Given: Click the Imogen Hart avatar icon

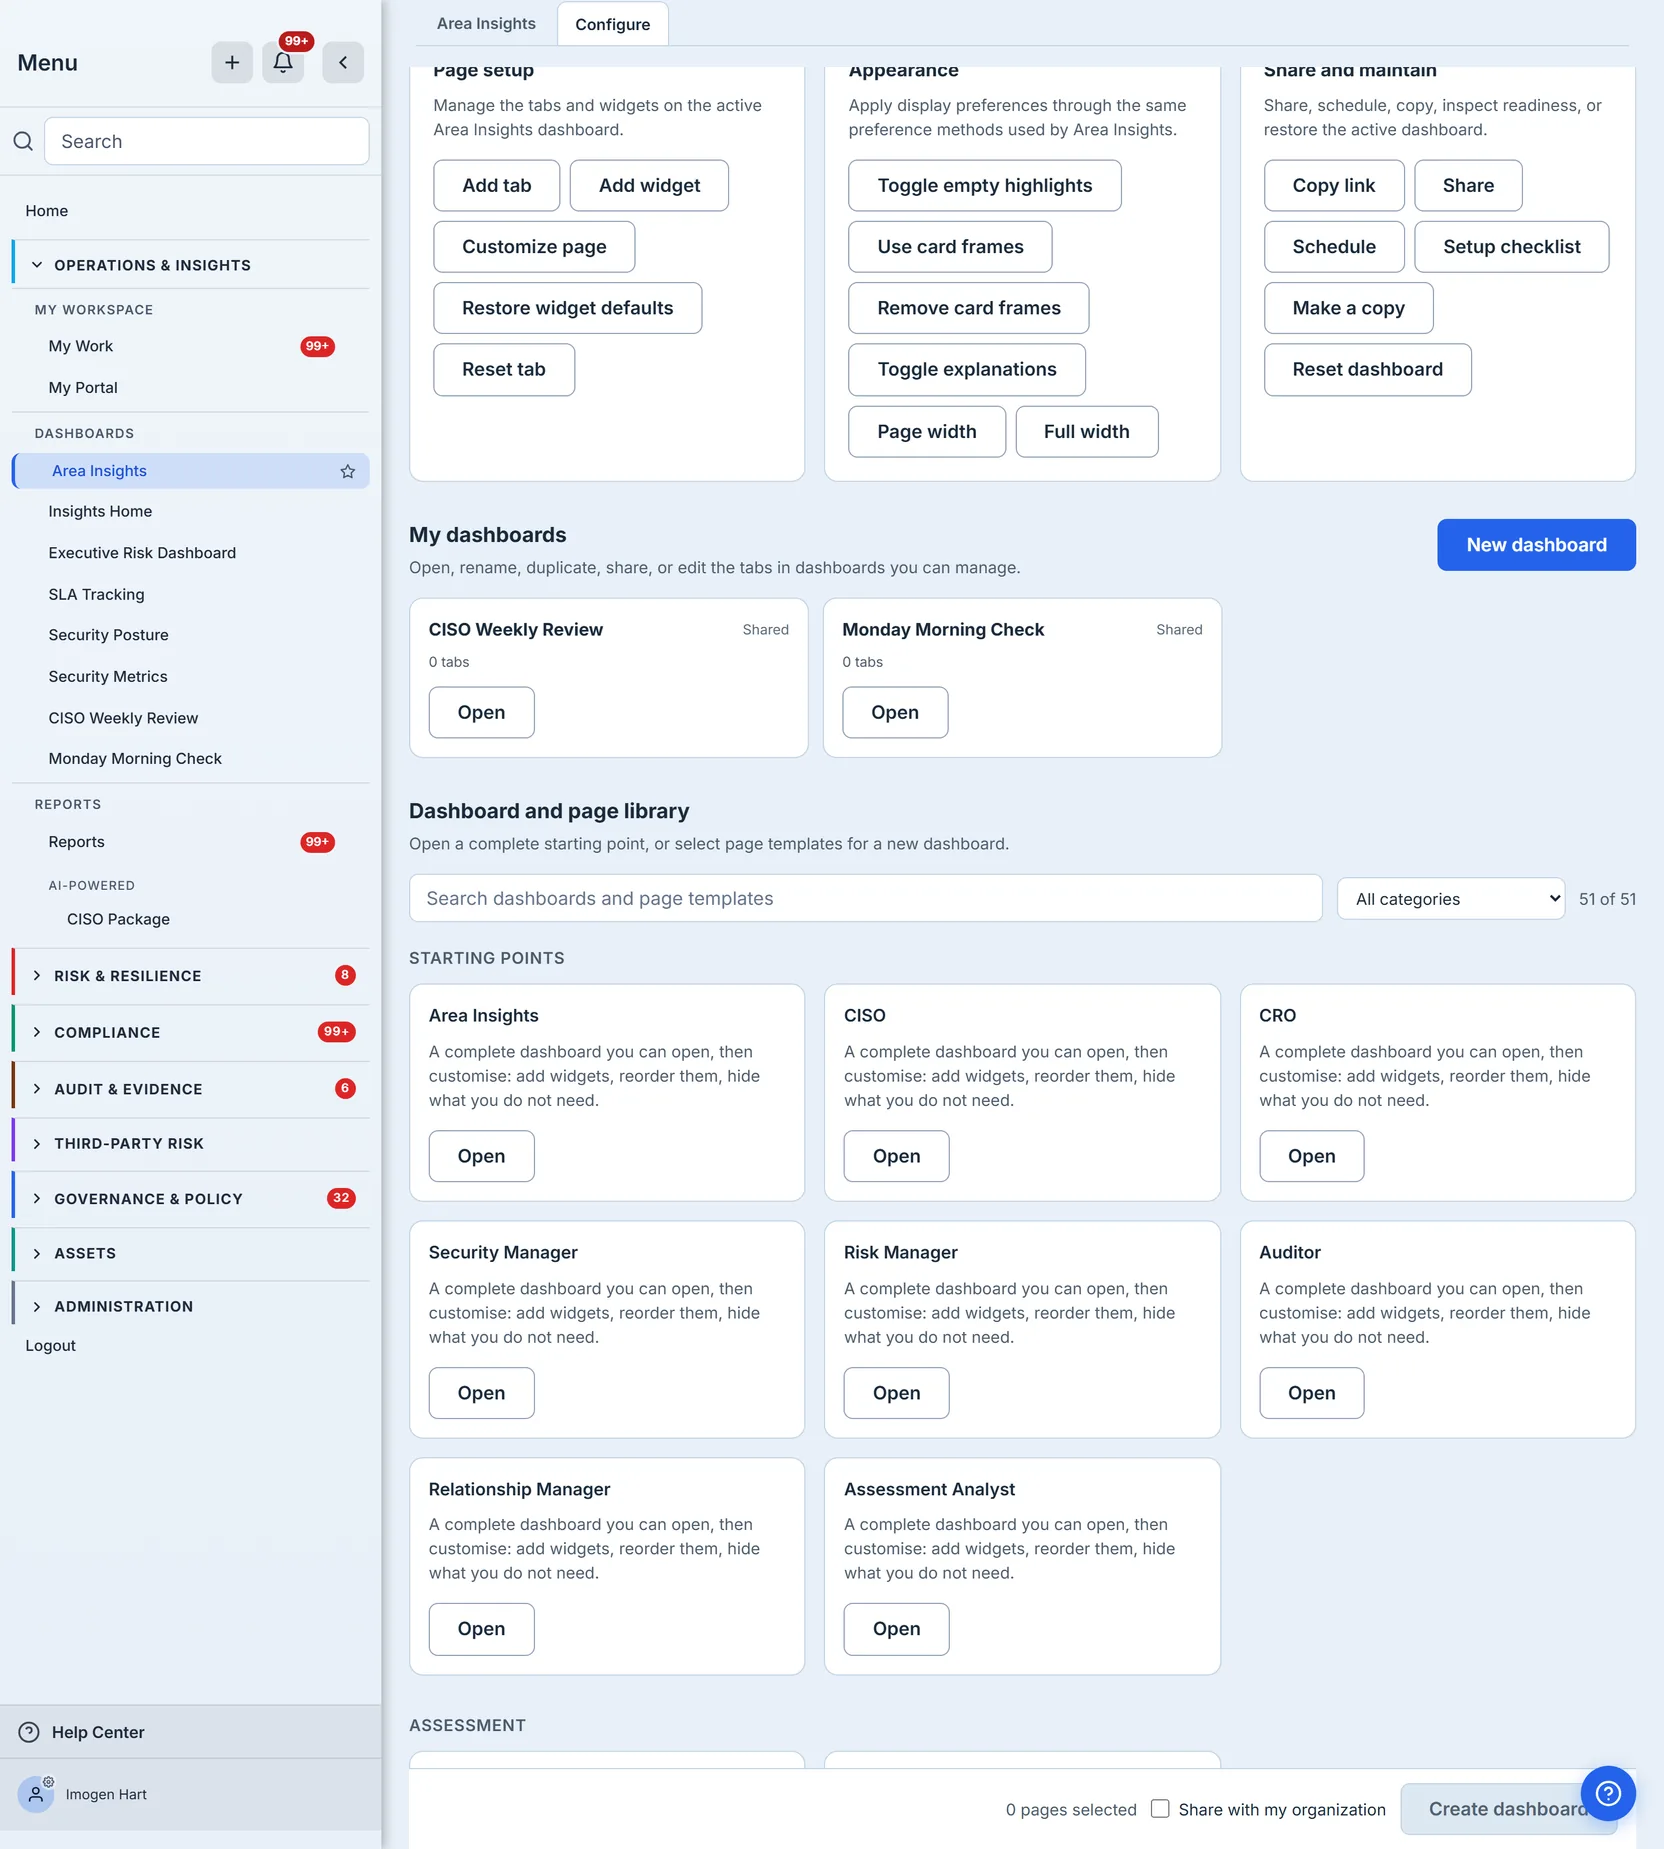Looking at the screenshot, I should pos(36,1794).
